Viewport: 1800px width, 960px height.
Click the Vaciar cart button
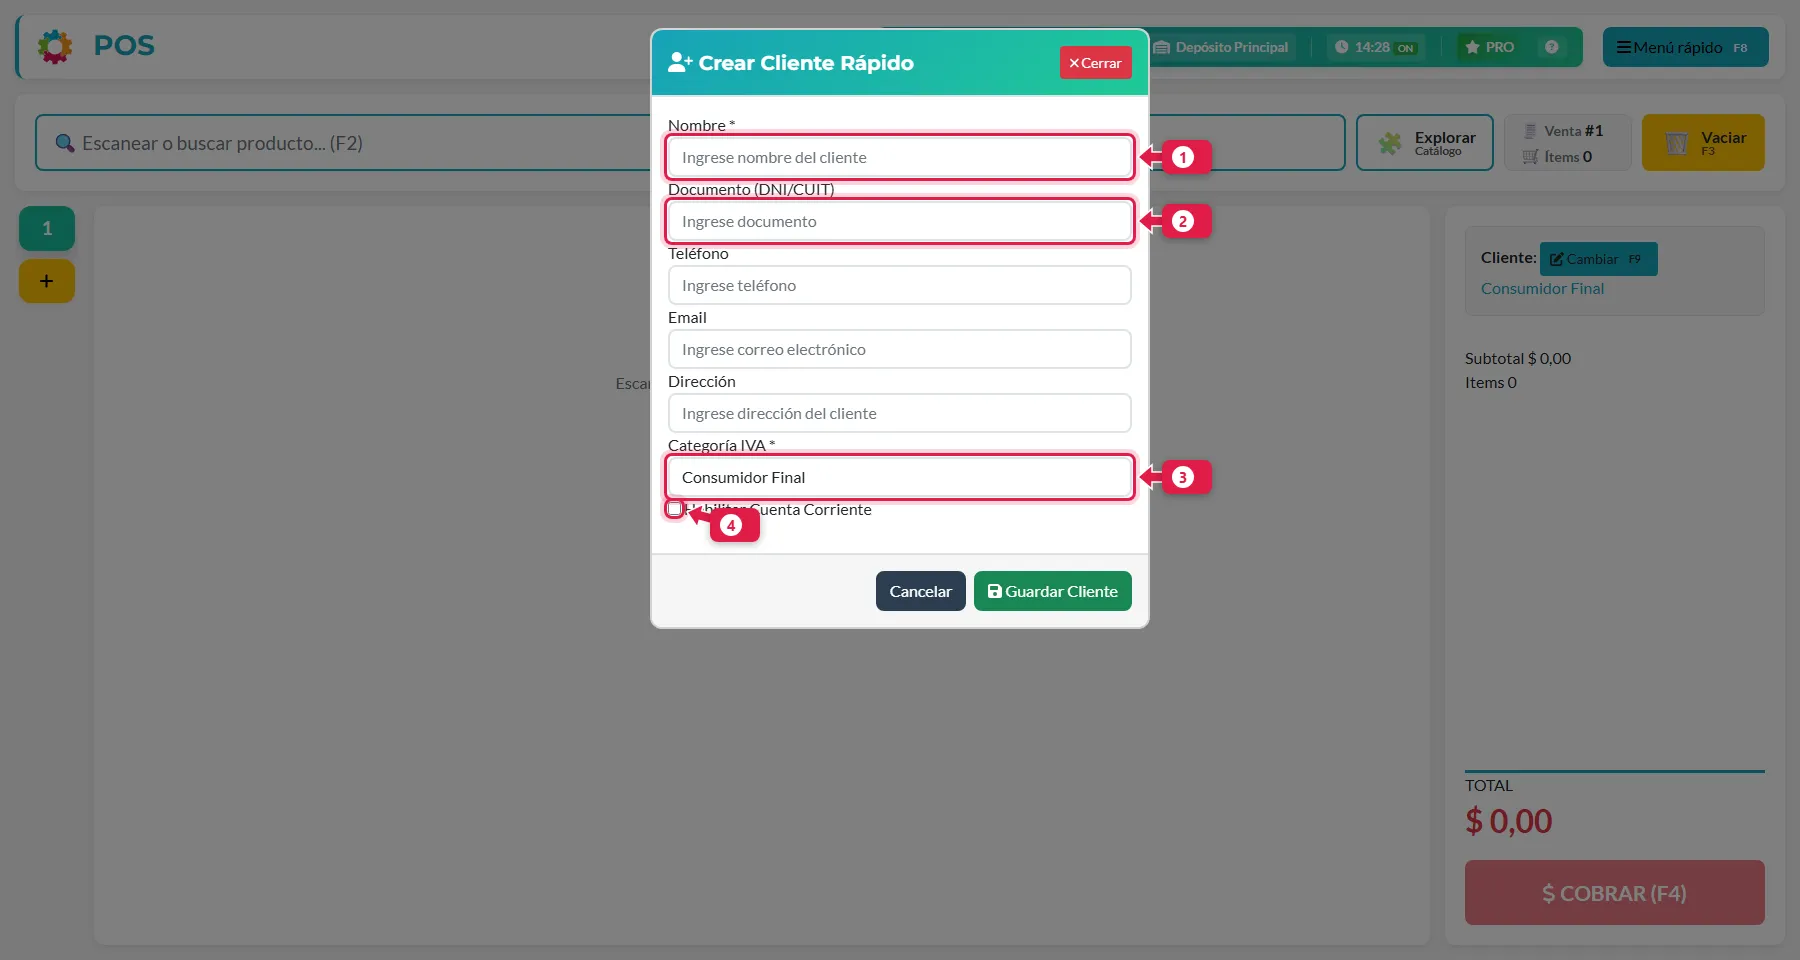[x=1703, y=143]
